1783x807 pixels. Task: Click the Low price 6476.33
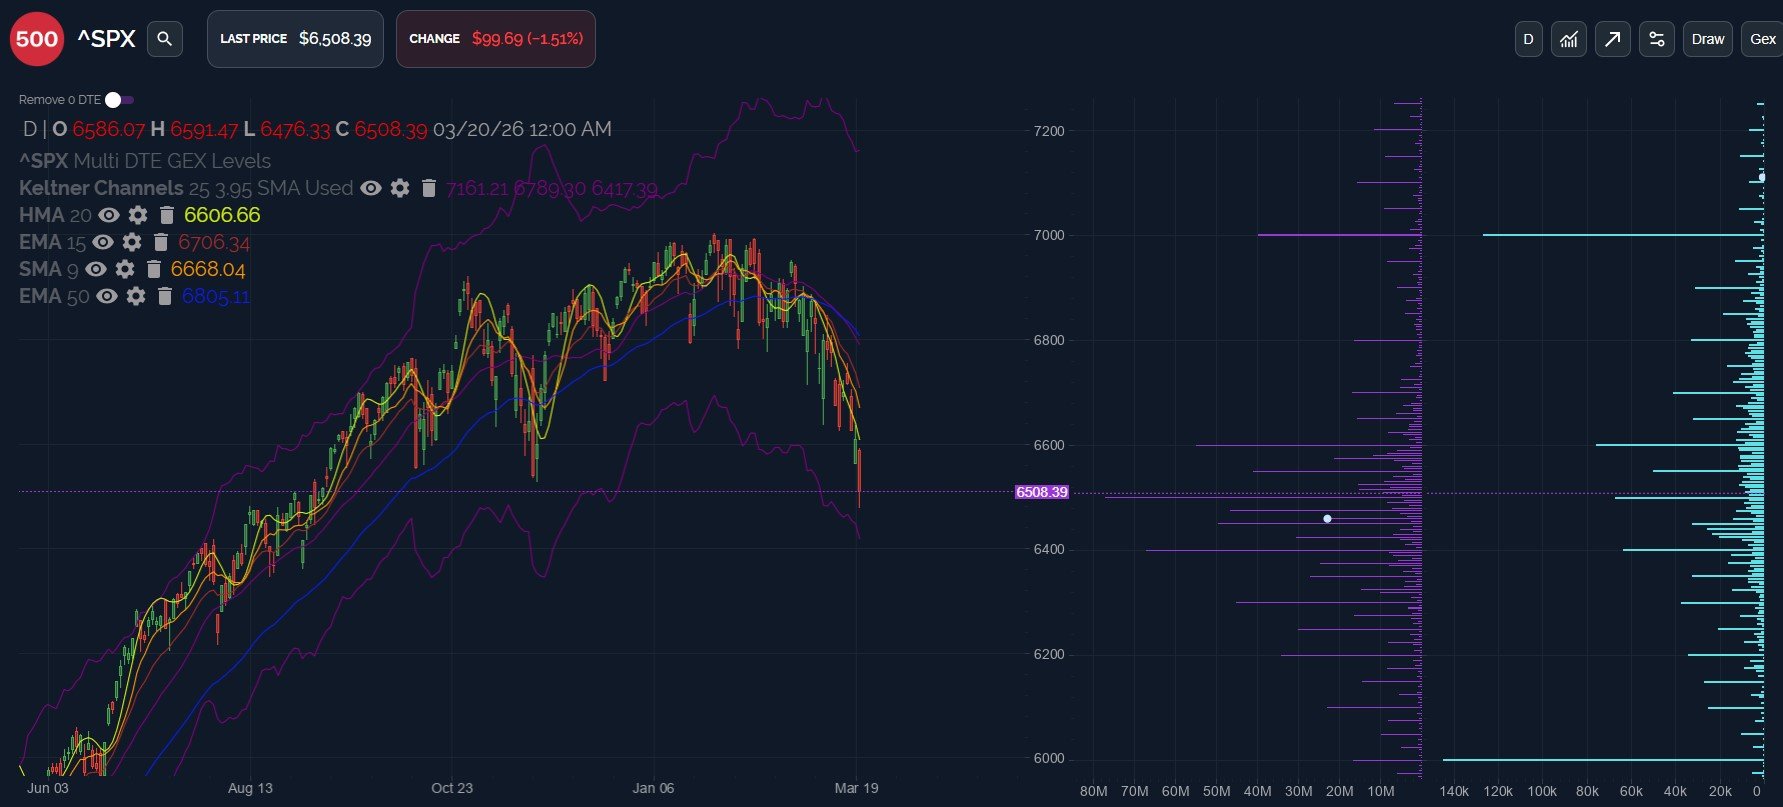pos(295,129)
